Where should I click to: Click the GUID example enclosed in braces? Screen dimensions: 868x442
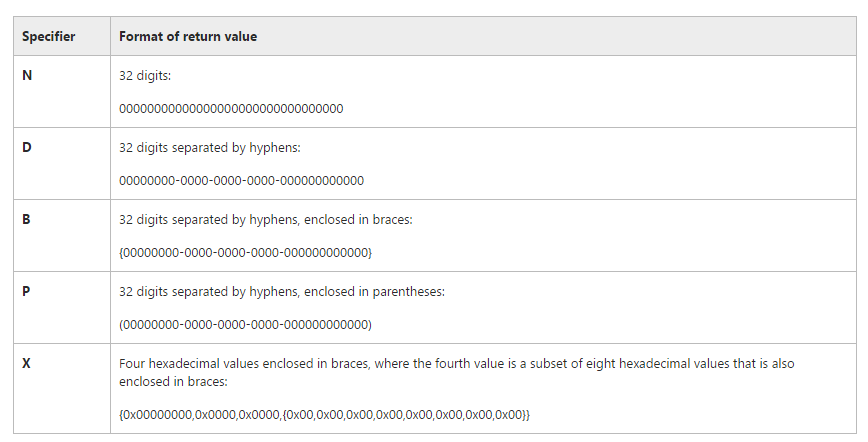coord(245,253)
